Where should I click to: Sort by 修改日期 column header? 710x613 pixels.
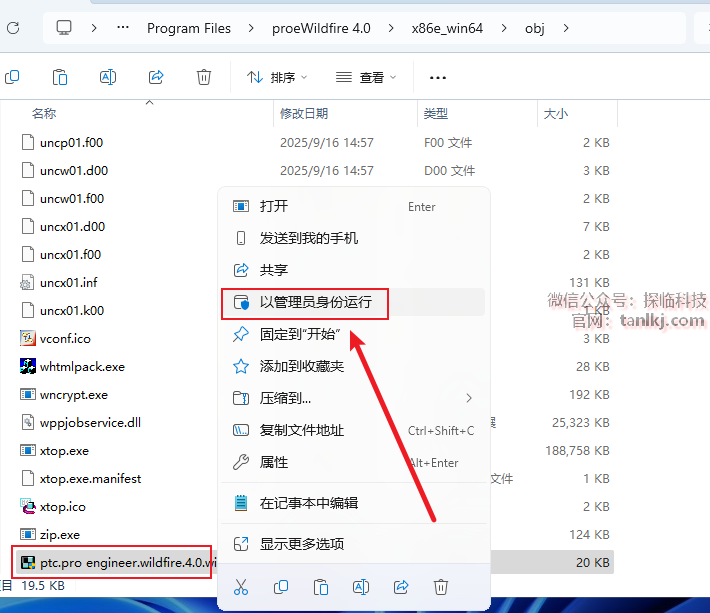[304, 113]
